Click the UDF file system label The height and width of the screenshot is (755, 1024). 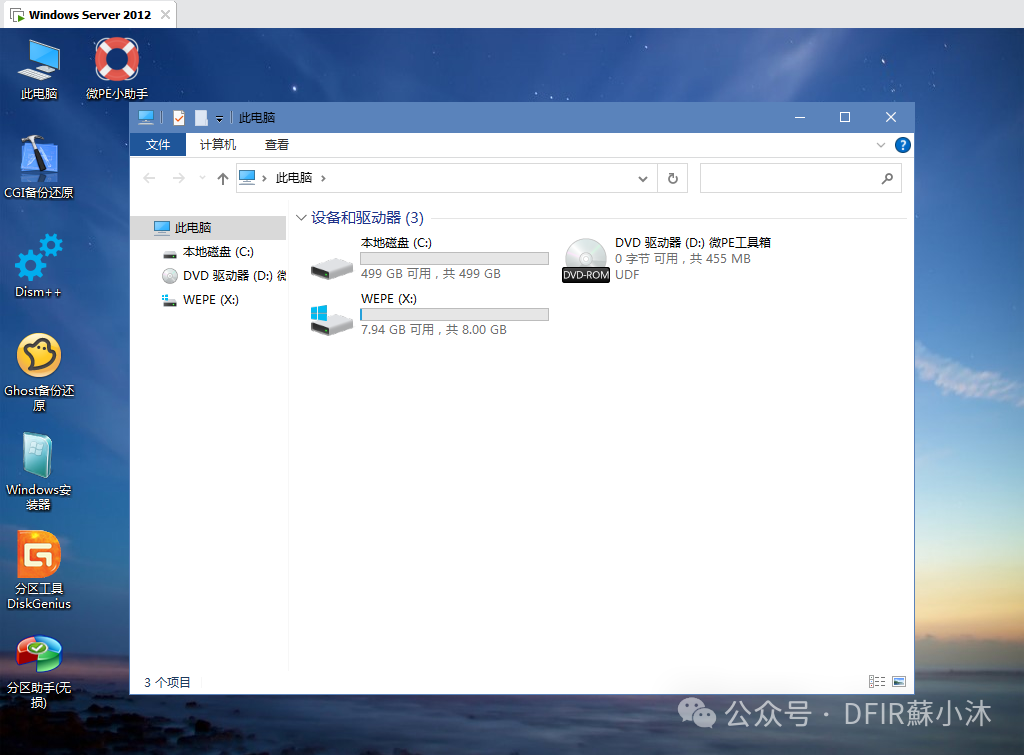(627, 275)
